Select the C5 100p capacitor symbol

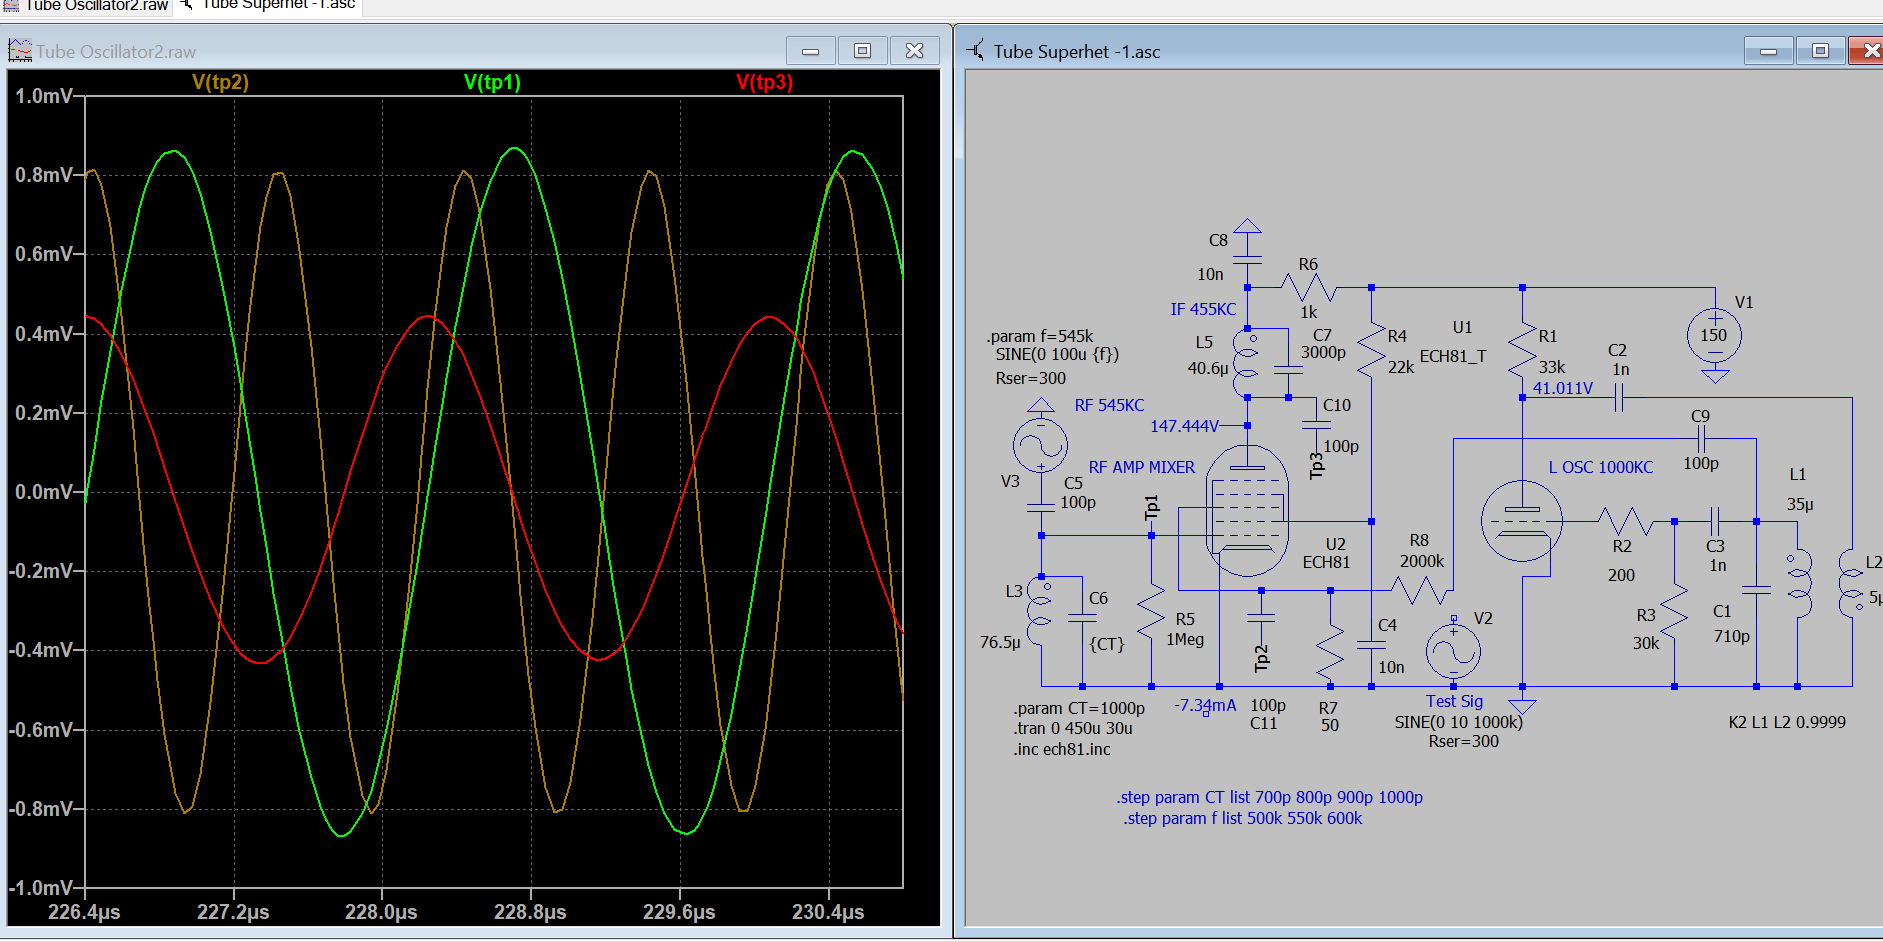click(x=1040, y=507)
